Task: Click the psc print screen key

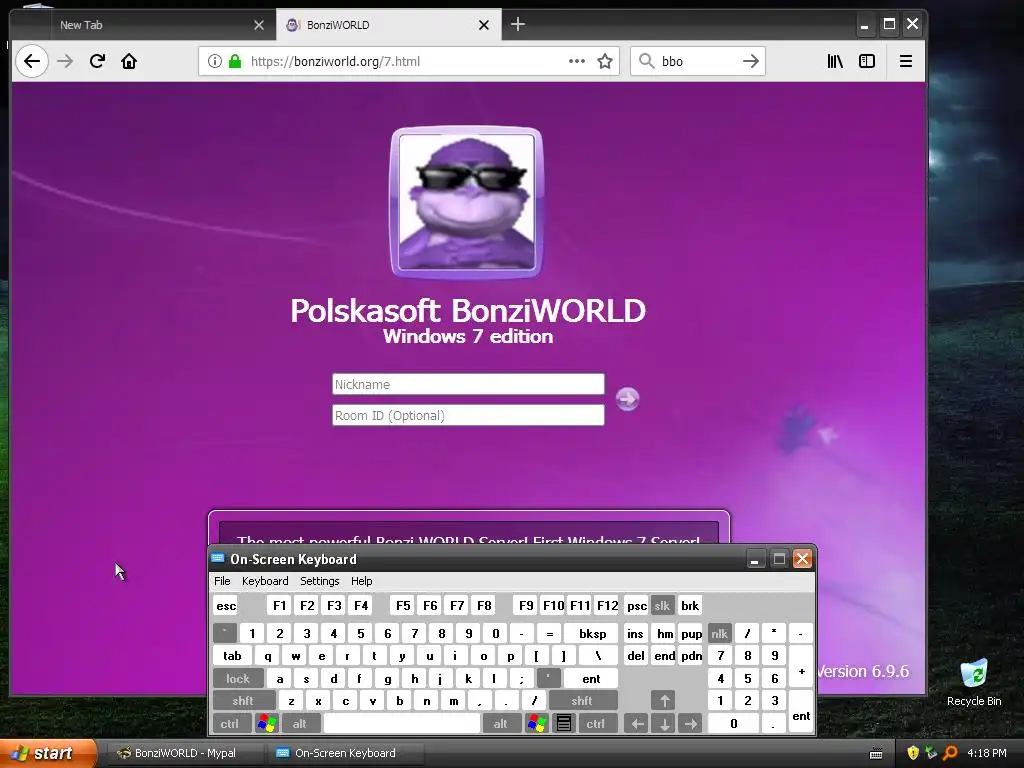Action: 637,605
